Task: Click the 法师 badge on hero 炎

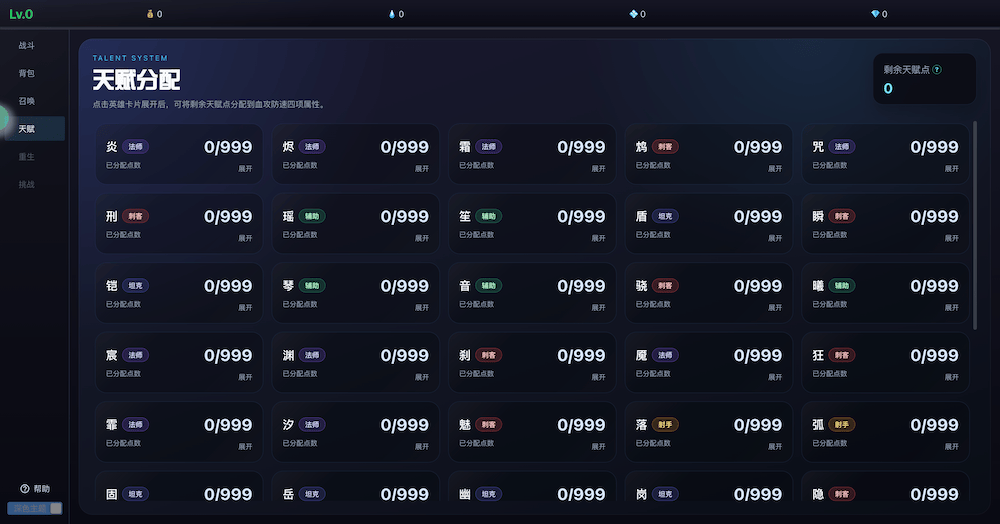Action: [136, 147]
